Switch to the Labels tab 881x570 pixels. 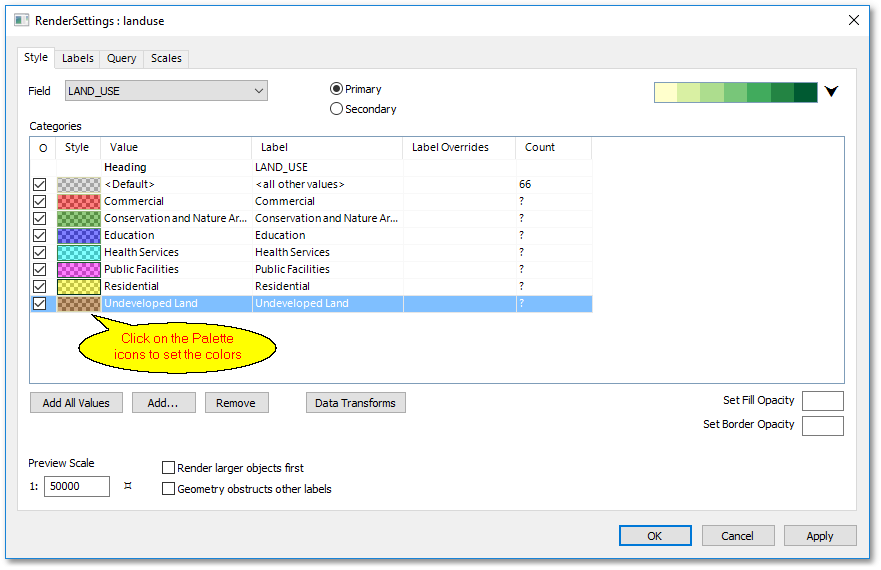point(78,58)
